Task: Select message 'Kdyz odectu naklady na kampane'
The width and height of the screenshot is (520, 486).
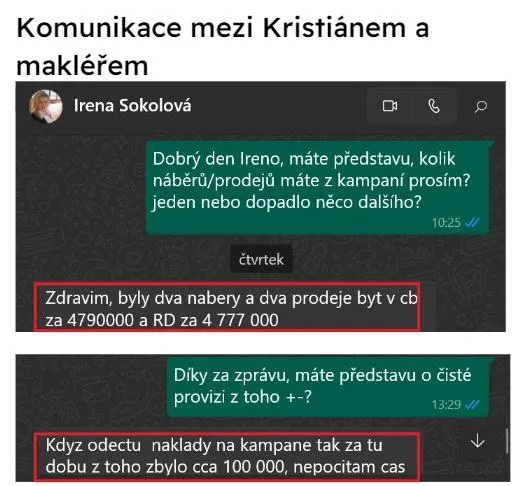Action: pyautogui.click(x=227, y=457)
